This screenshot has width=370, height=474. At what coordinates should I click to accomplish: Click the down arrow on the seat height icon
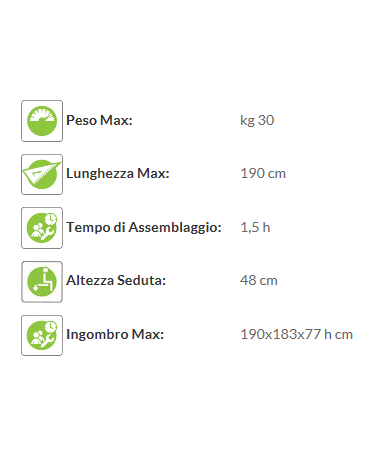[36, 288]
